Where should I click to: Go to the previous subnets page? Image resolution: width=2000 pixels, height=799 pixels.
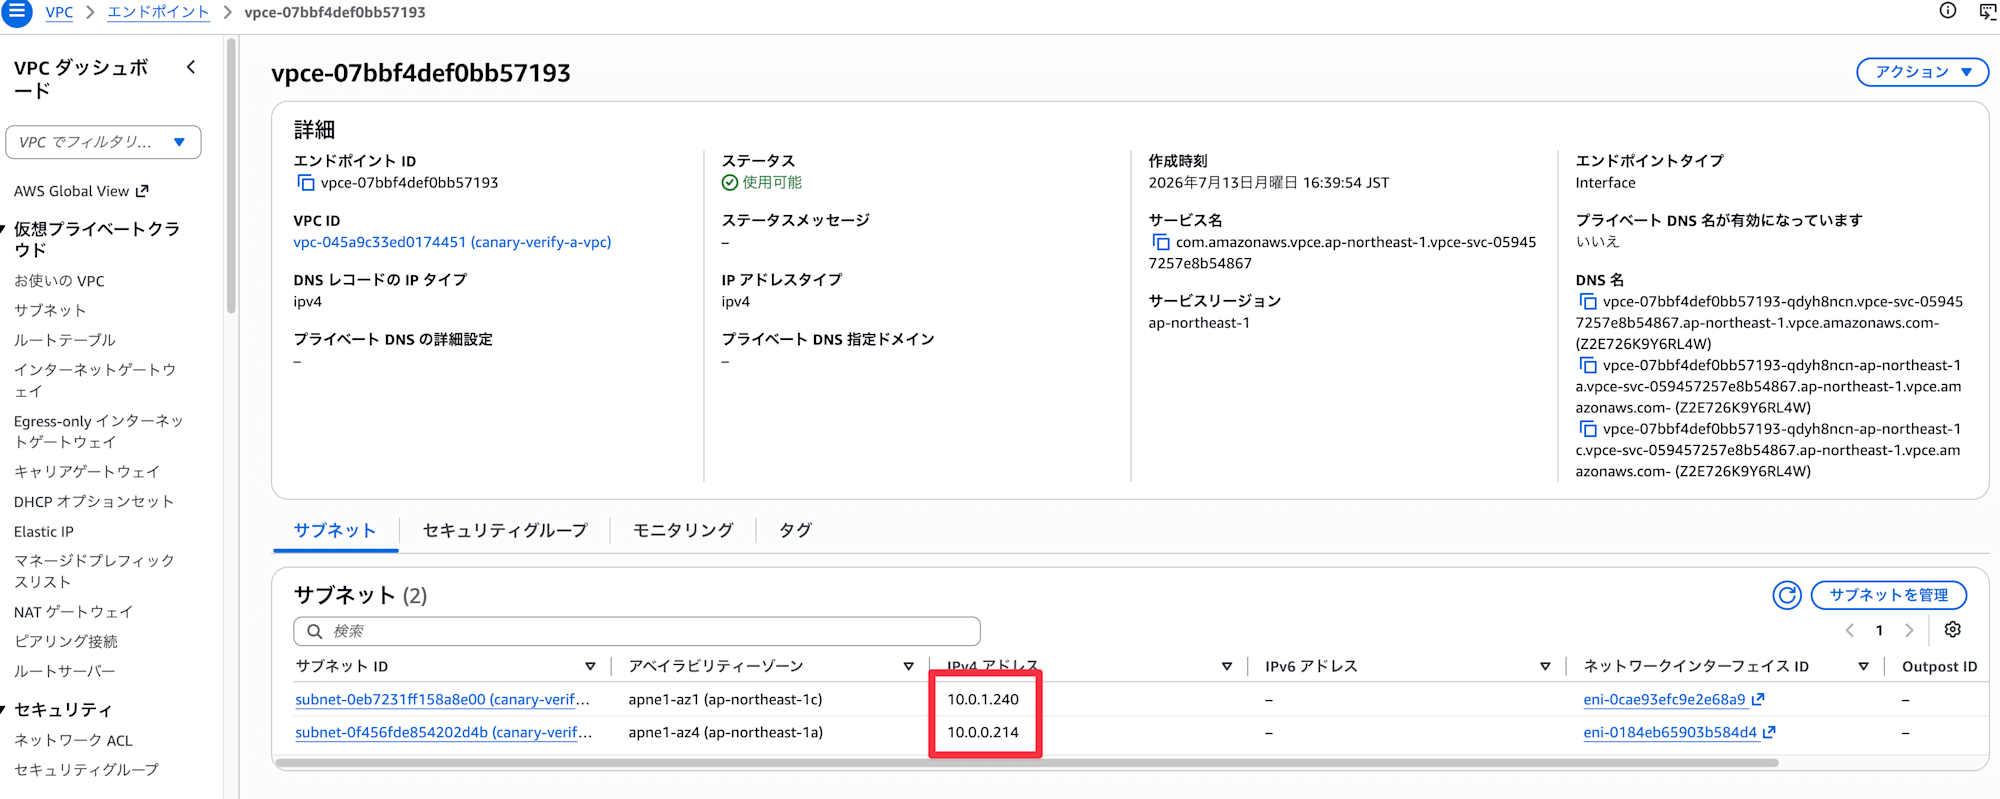(x=1850, y=630)
